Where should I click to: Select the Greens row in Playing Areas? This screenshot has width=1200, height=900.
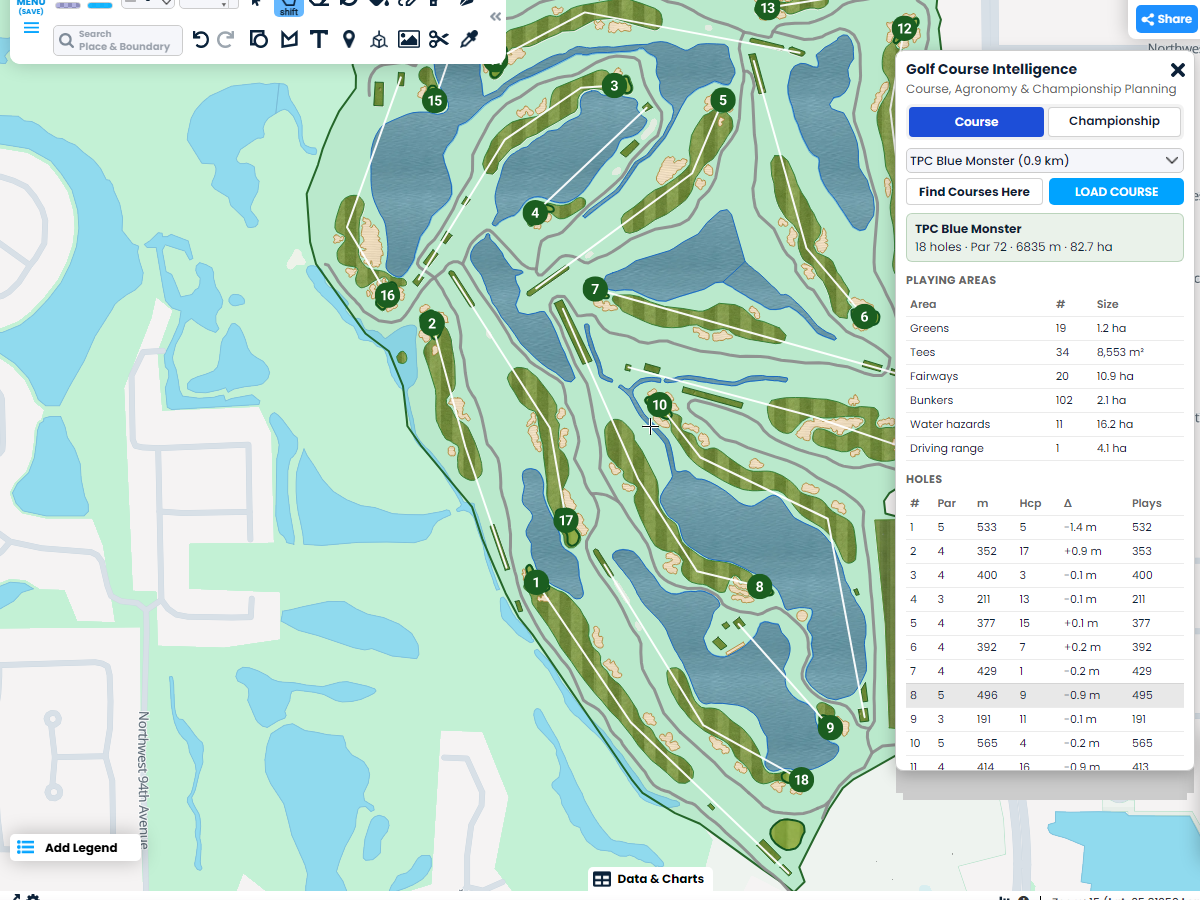tap(1045, 328)
